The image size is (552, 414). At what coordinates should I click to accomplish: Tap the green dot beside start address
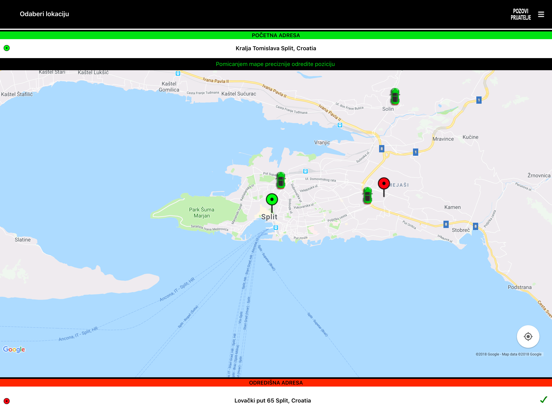(7, 48)
